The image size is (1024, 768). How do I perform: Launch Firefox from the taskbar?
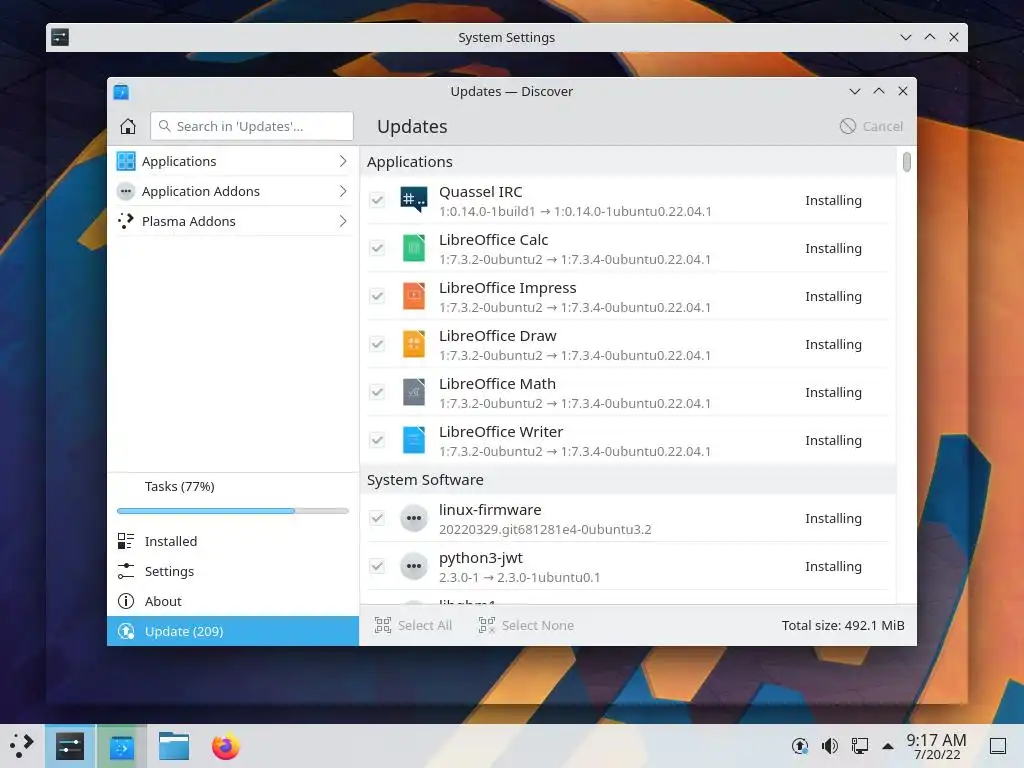tap(226, 746)
